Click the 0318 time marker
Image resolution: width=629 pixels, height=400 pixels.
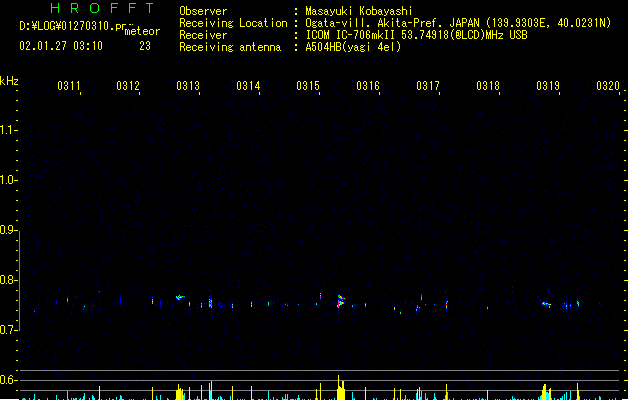(x=488, y=85)
